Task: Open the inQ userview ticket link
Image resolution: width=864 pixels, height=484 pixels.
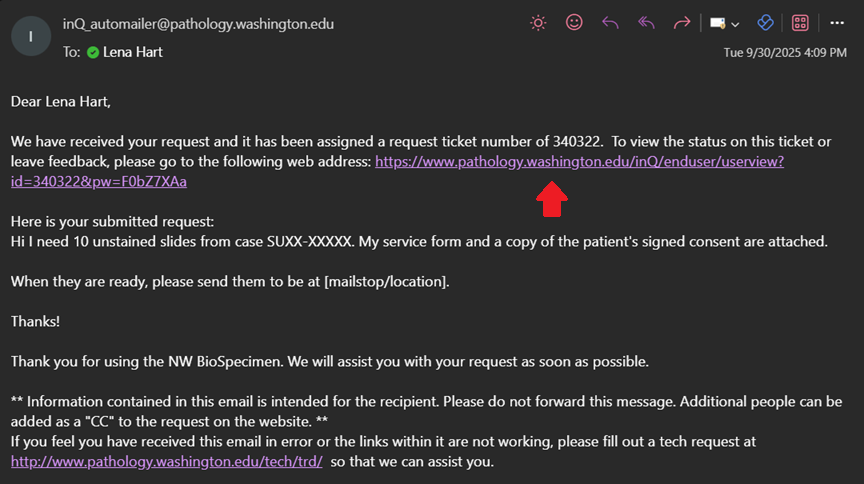Action: click(x=579, y=162)
